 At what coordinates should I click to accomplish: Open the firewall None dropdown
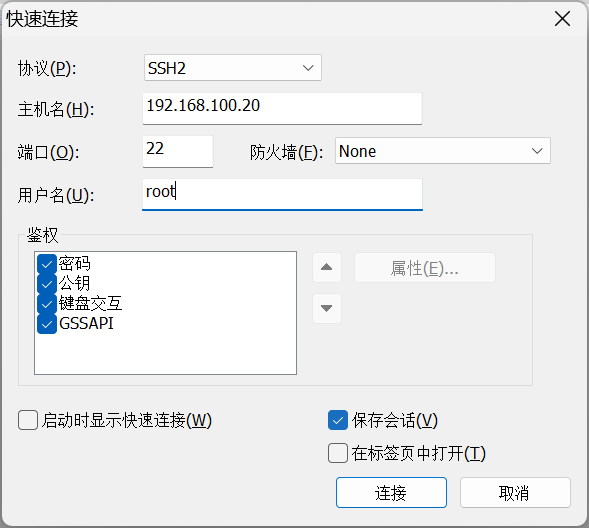(x=443, y=151)
